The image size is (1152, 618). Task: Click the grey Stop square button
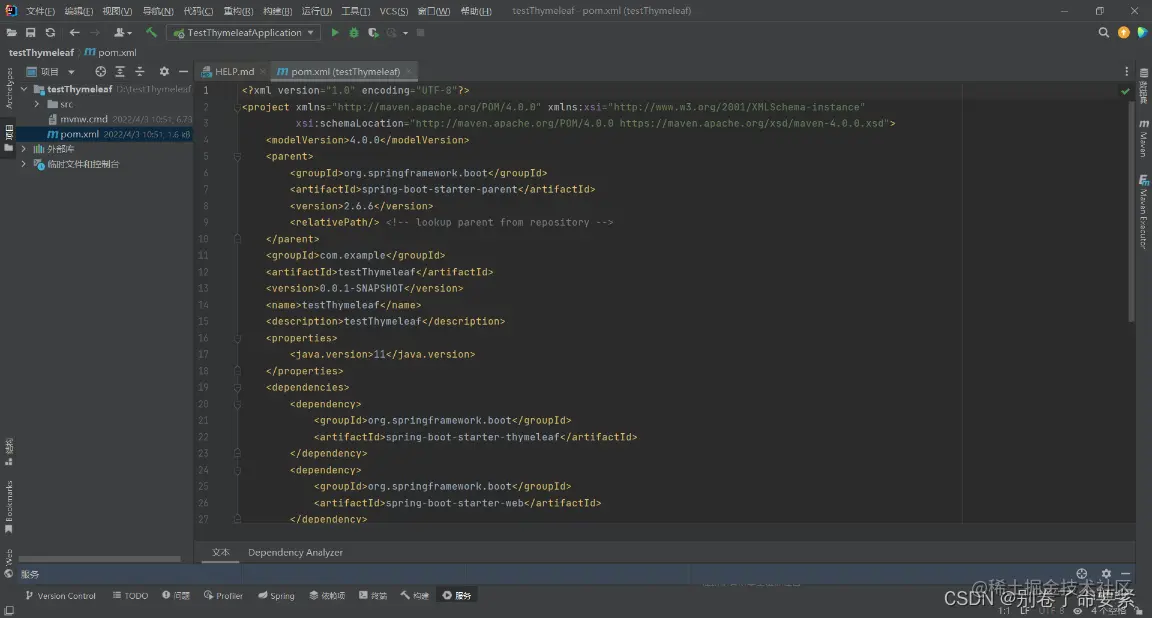coord(420,32)
